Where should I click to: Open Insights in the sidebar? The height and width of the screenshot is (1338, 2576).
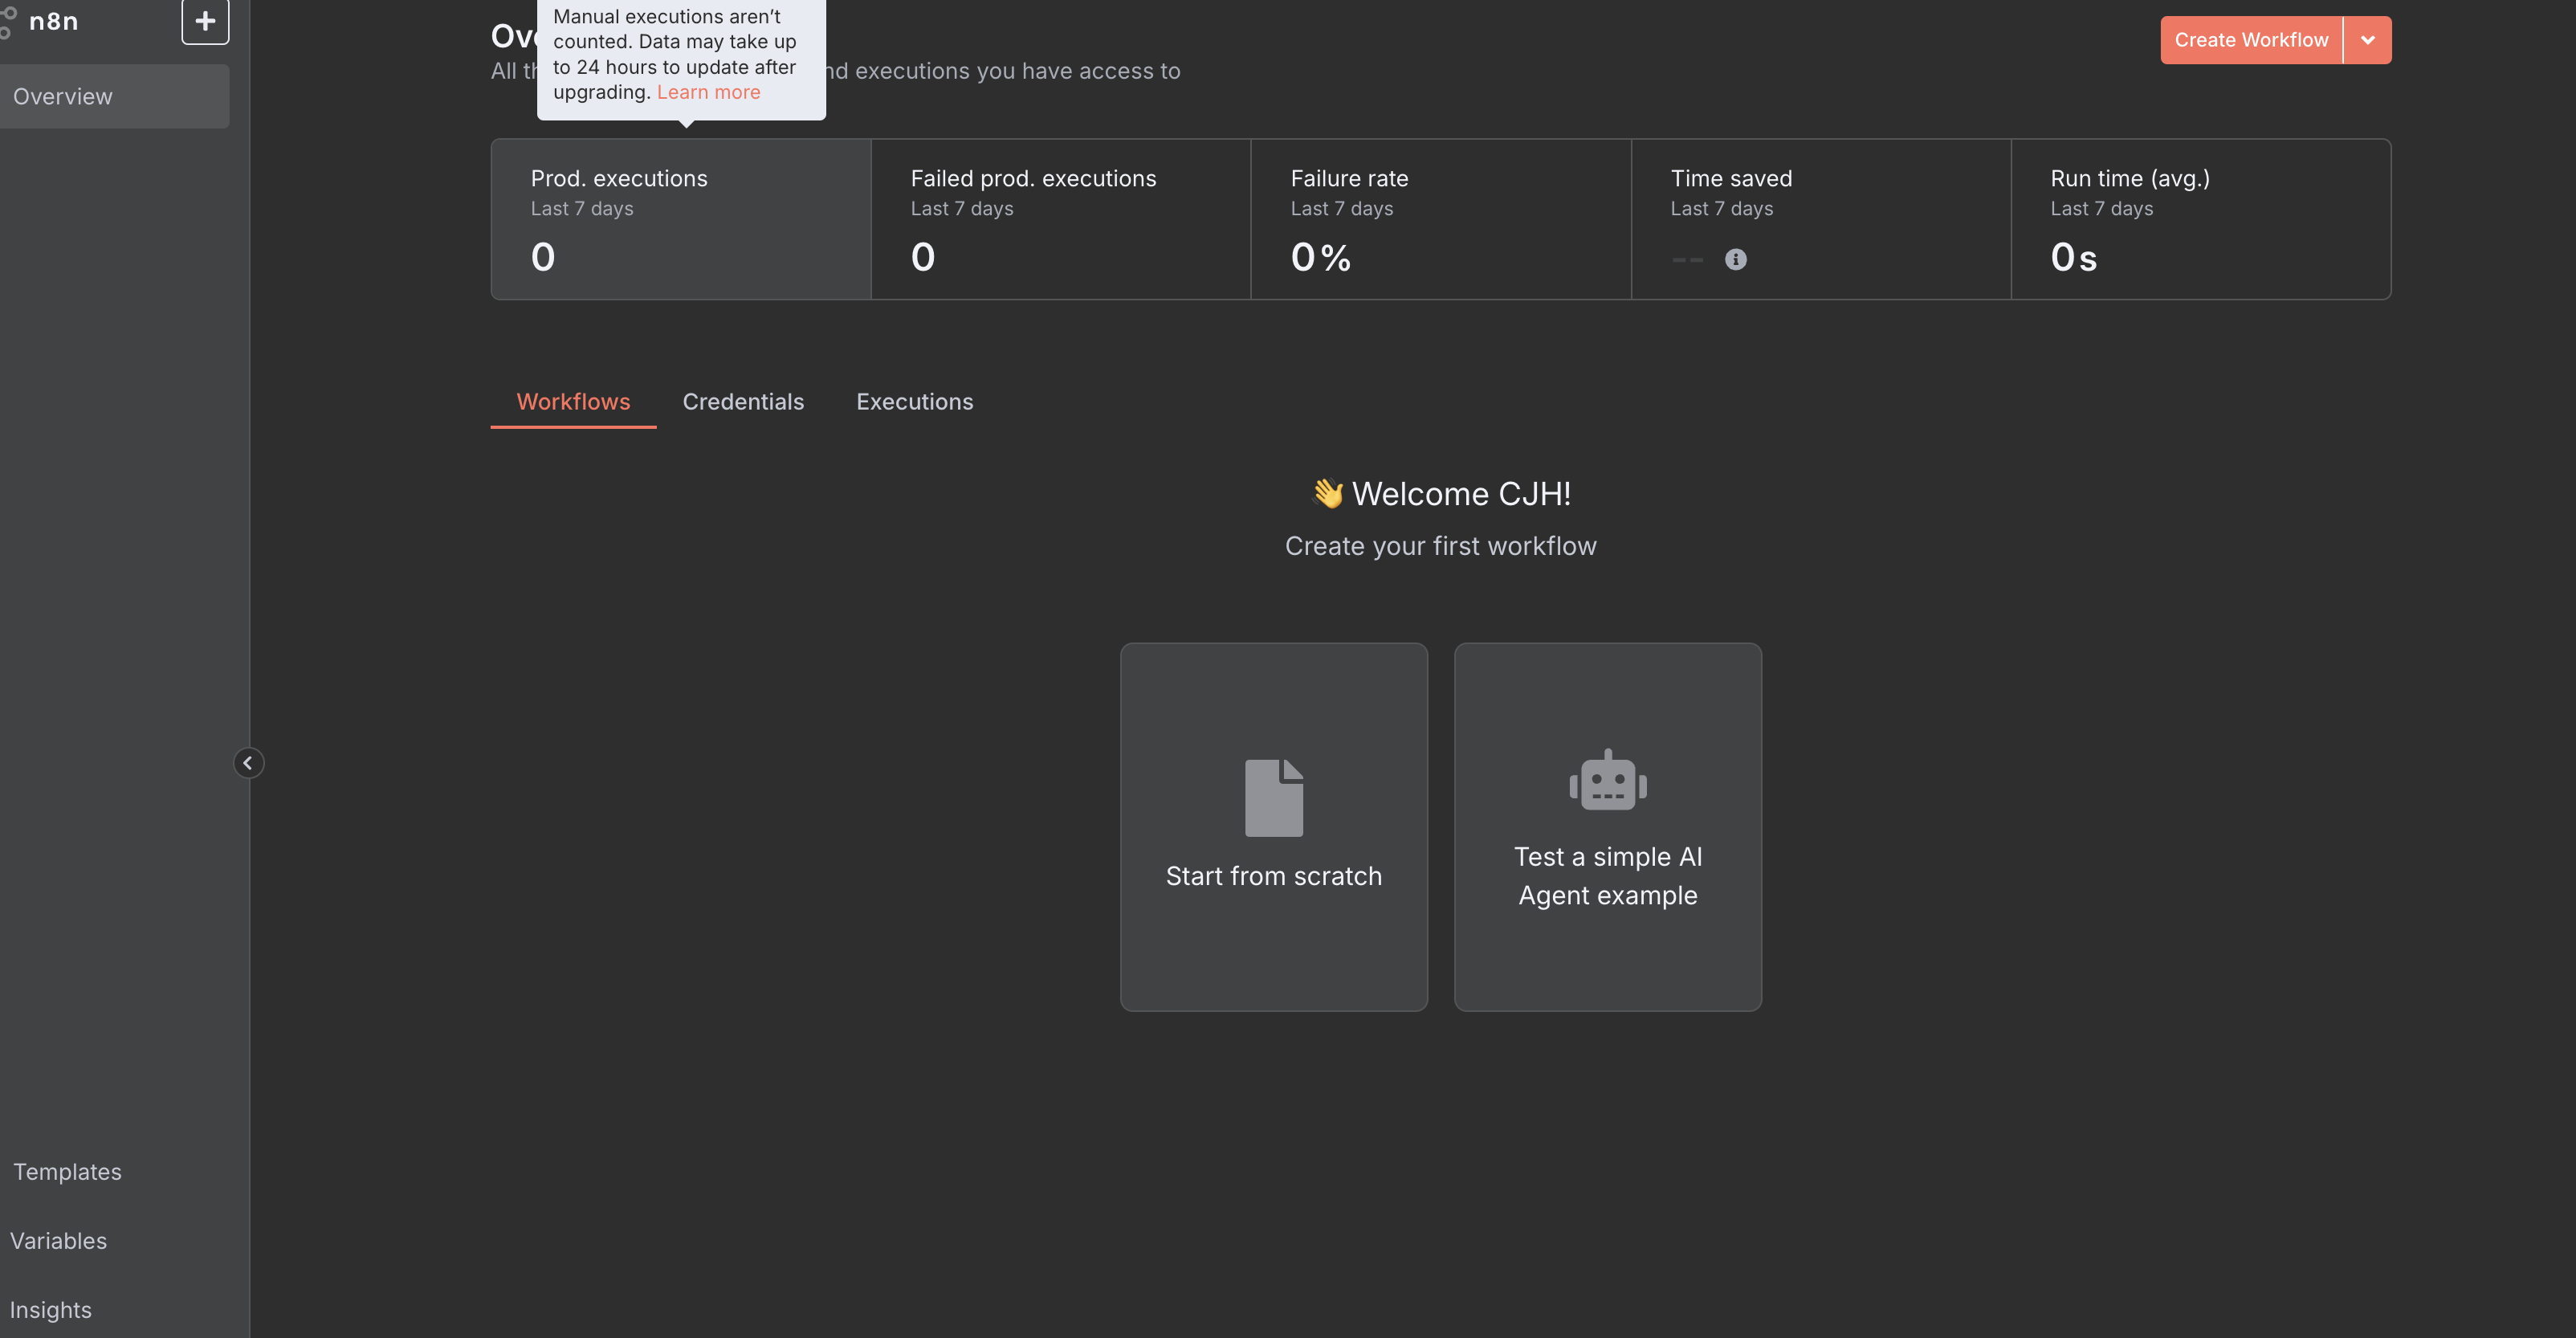[x=50, y=1310]
